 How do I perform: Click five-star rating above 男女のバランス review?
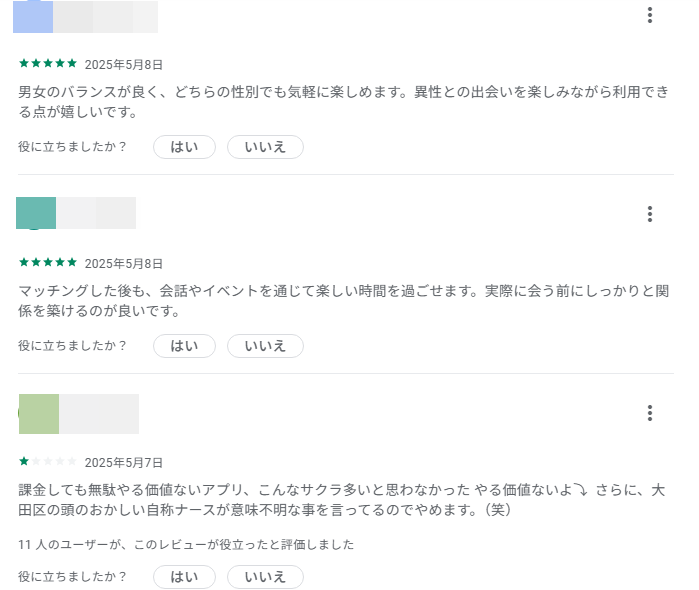pos(48,63)
